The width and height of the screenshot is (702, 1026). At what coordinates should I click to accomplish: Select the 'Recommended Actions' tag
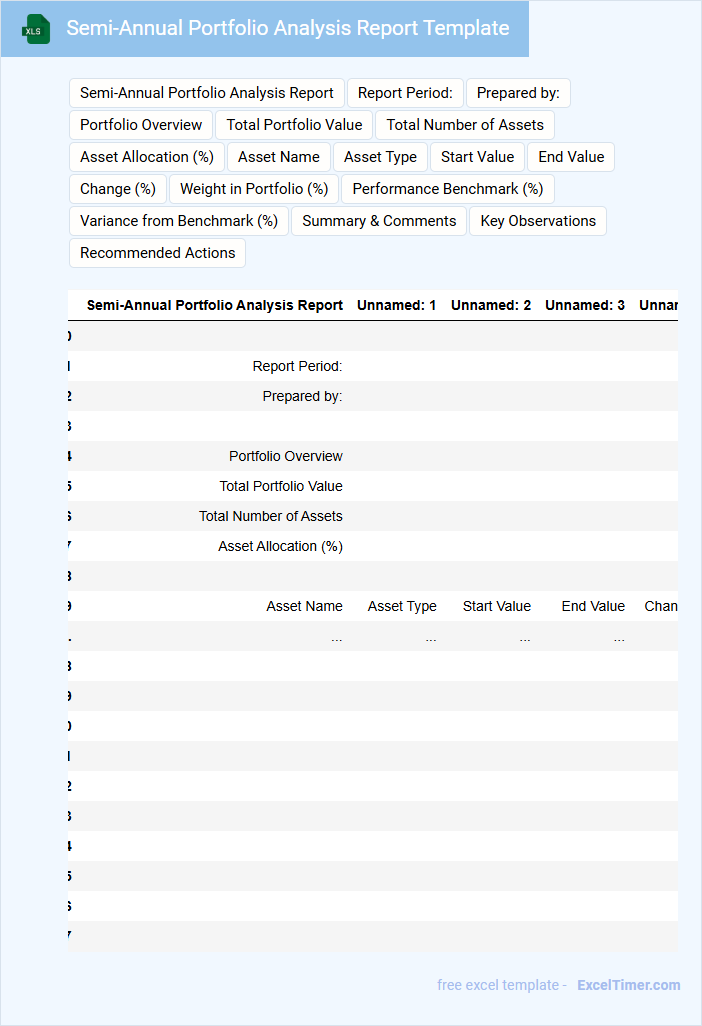point(158,253)
